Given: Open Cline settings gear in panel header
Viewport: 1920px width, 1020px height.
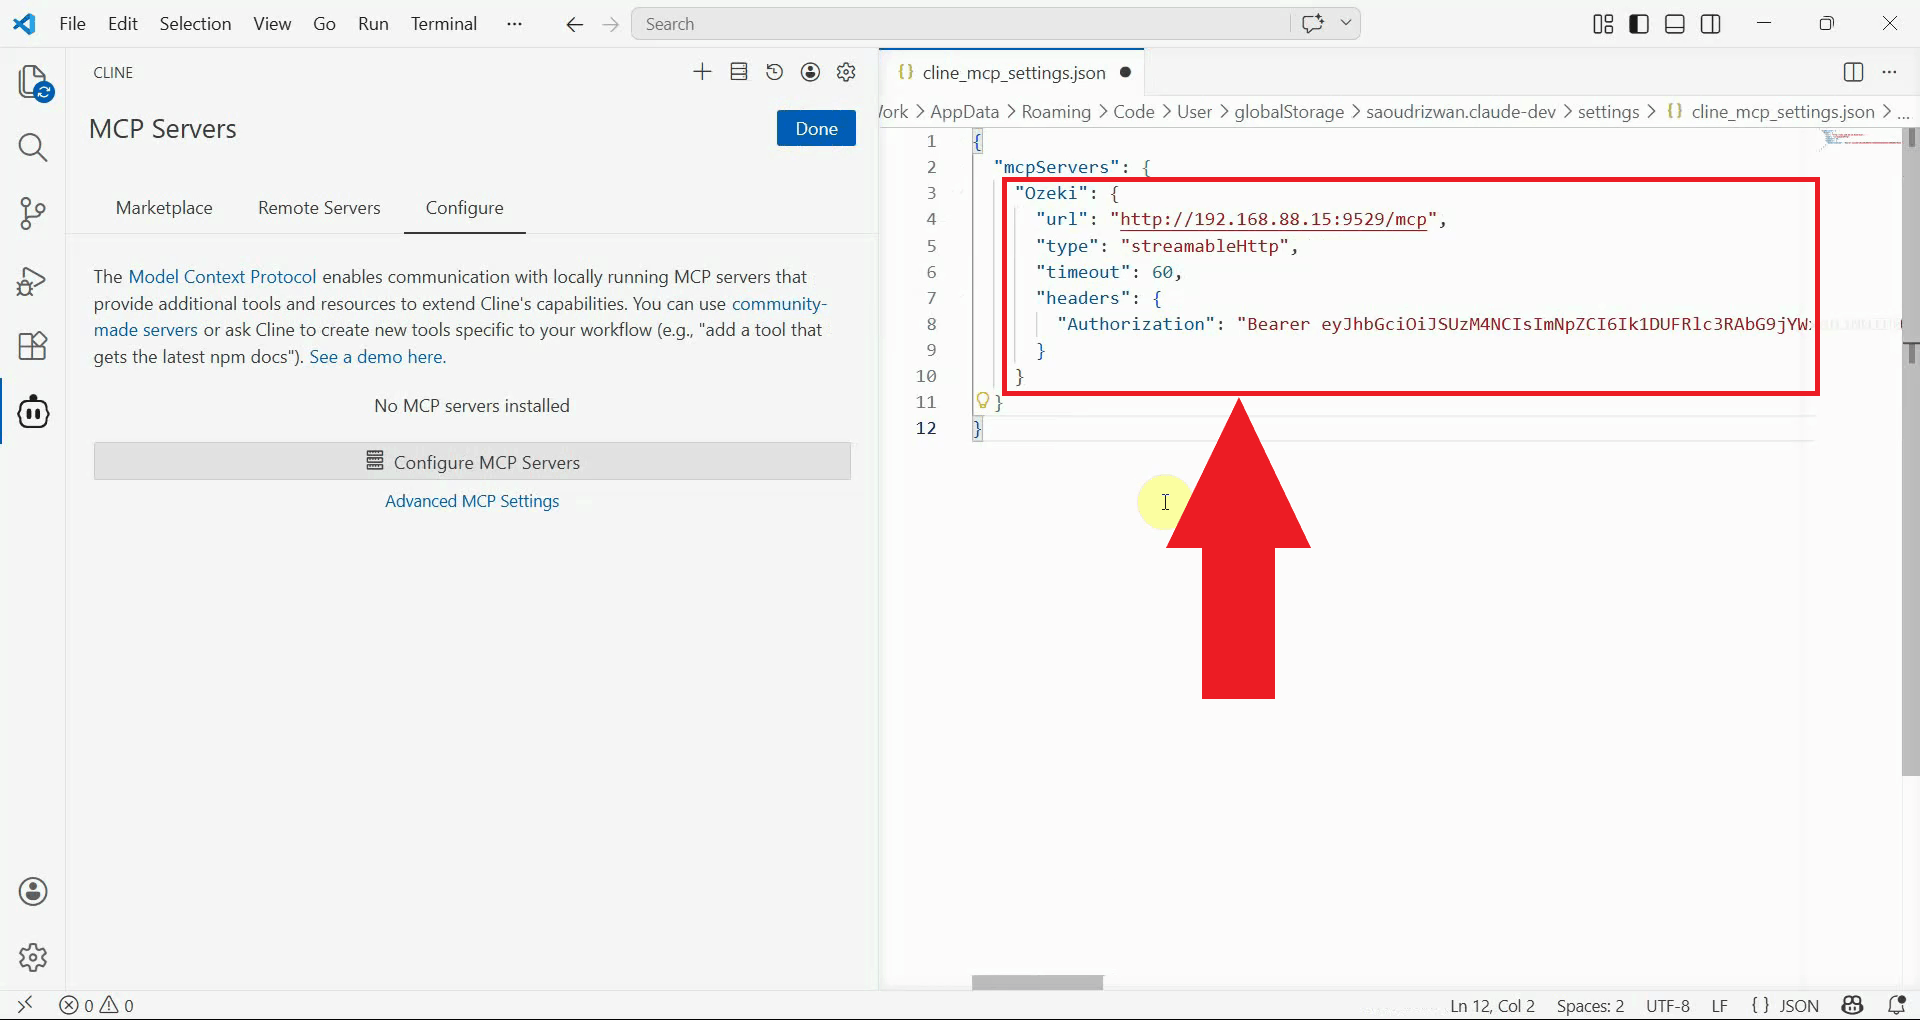Looking at the screenshot, I should (847, 72).
